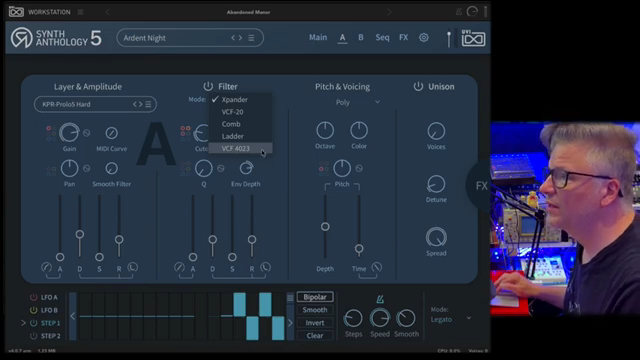Toggle Filter power button
640x360 pixels.
coord(208,87)
